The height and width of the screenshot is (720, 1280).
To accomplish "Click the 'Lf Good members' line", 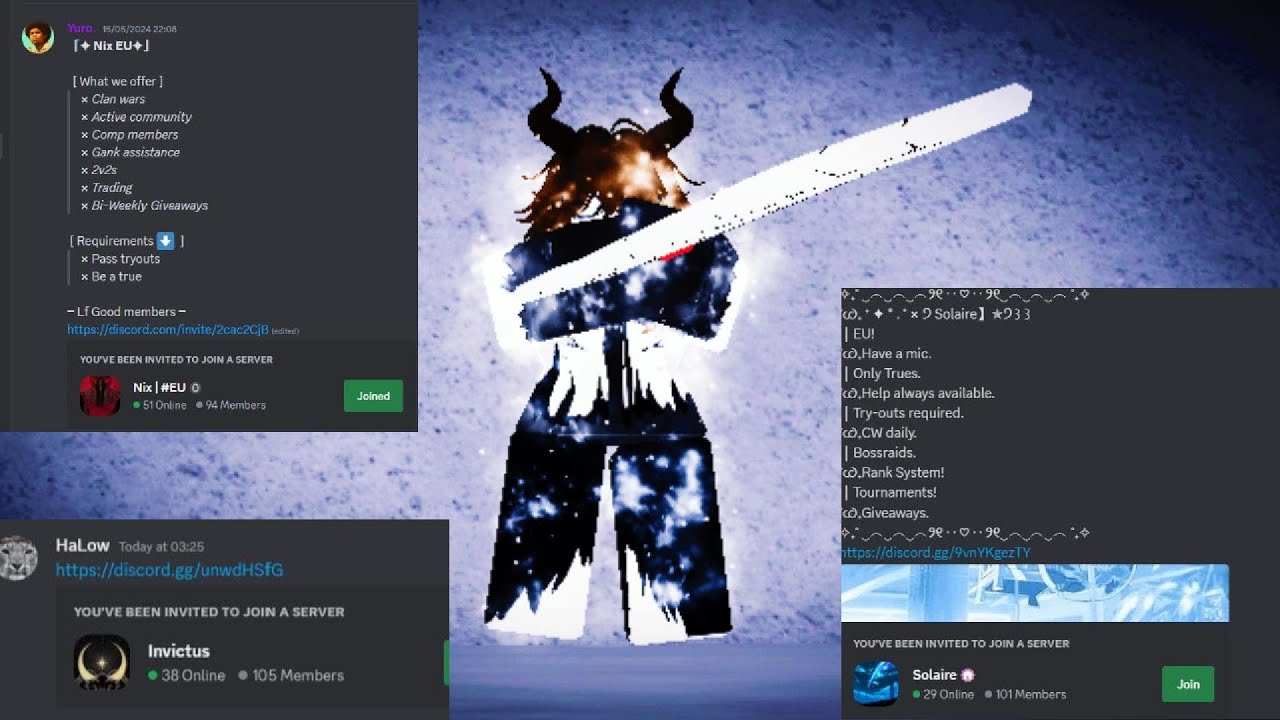I will pyautogui.click(x=126, y=311).
